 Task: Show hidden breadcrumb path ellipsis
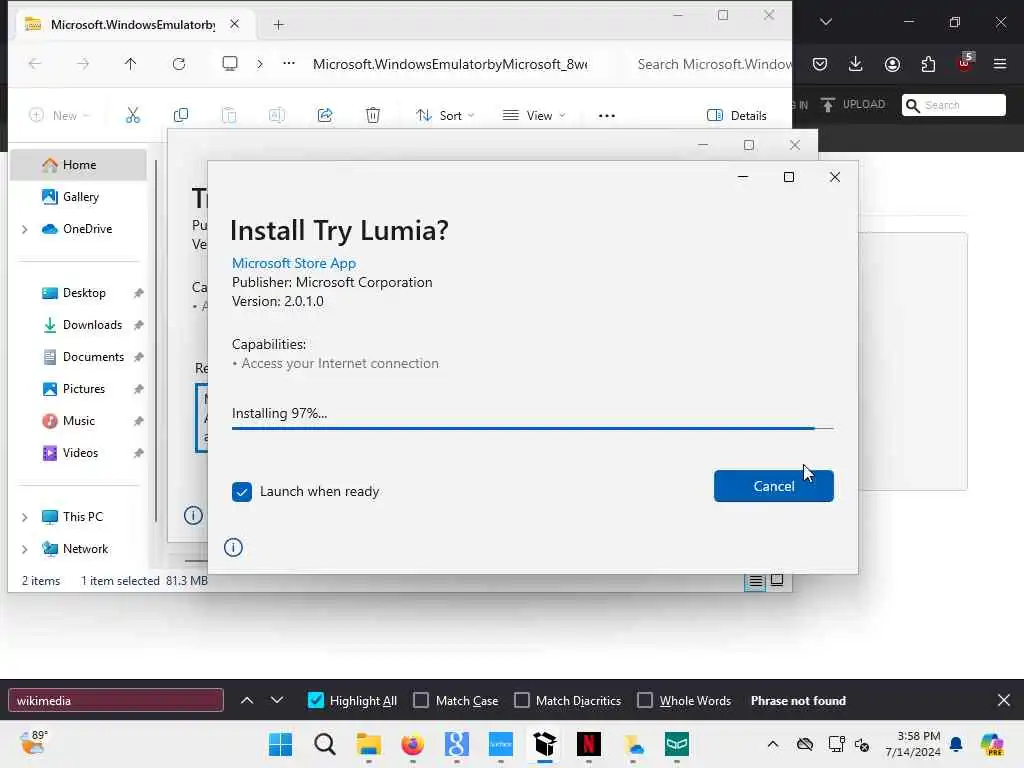click(x=289, y=63)
